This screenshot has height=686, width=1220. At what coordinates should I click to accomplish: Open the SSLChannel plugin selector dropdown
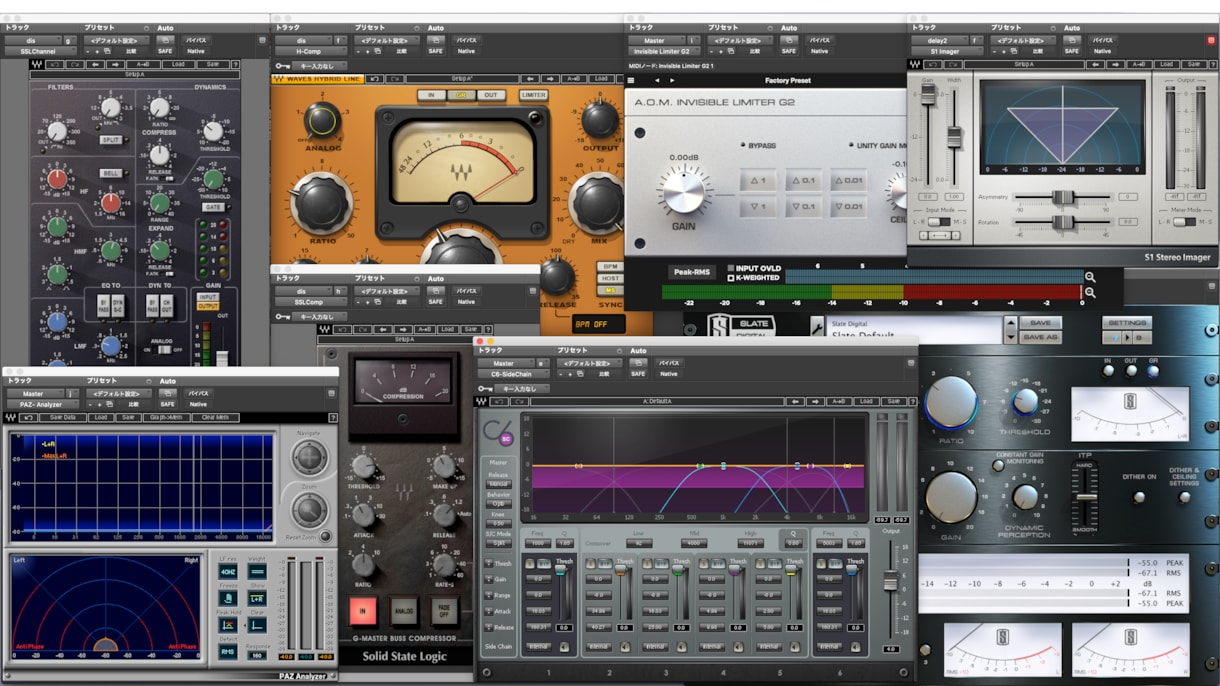(41, 50)
